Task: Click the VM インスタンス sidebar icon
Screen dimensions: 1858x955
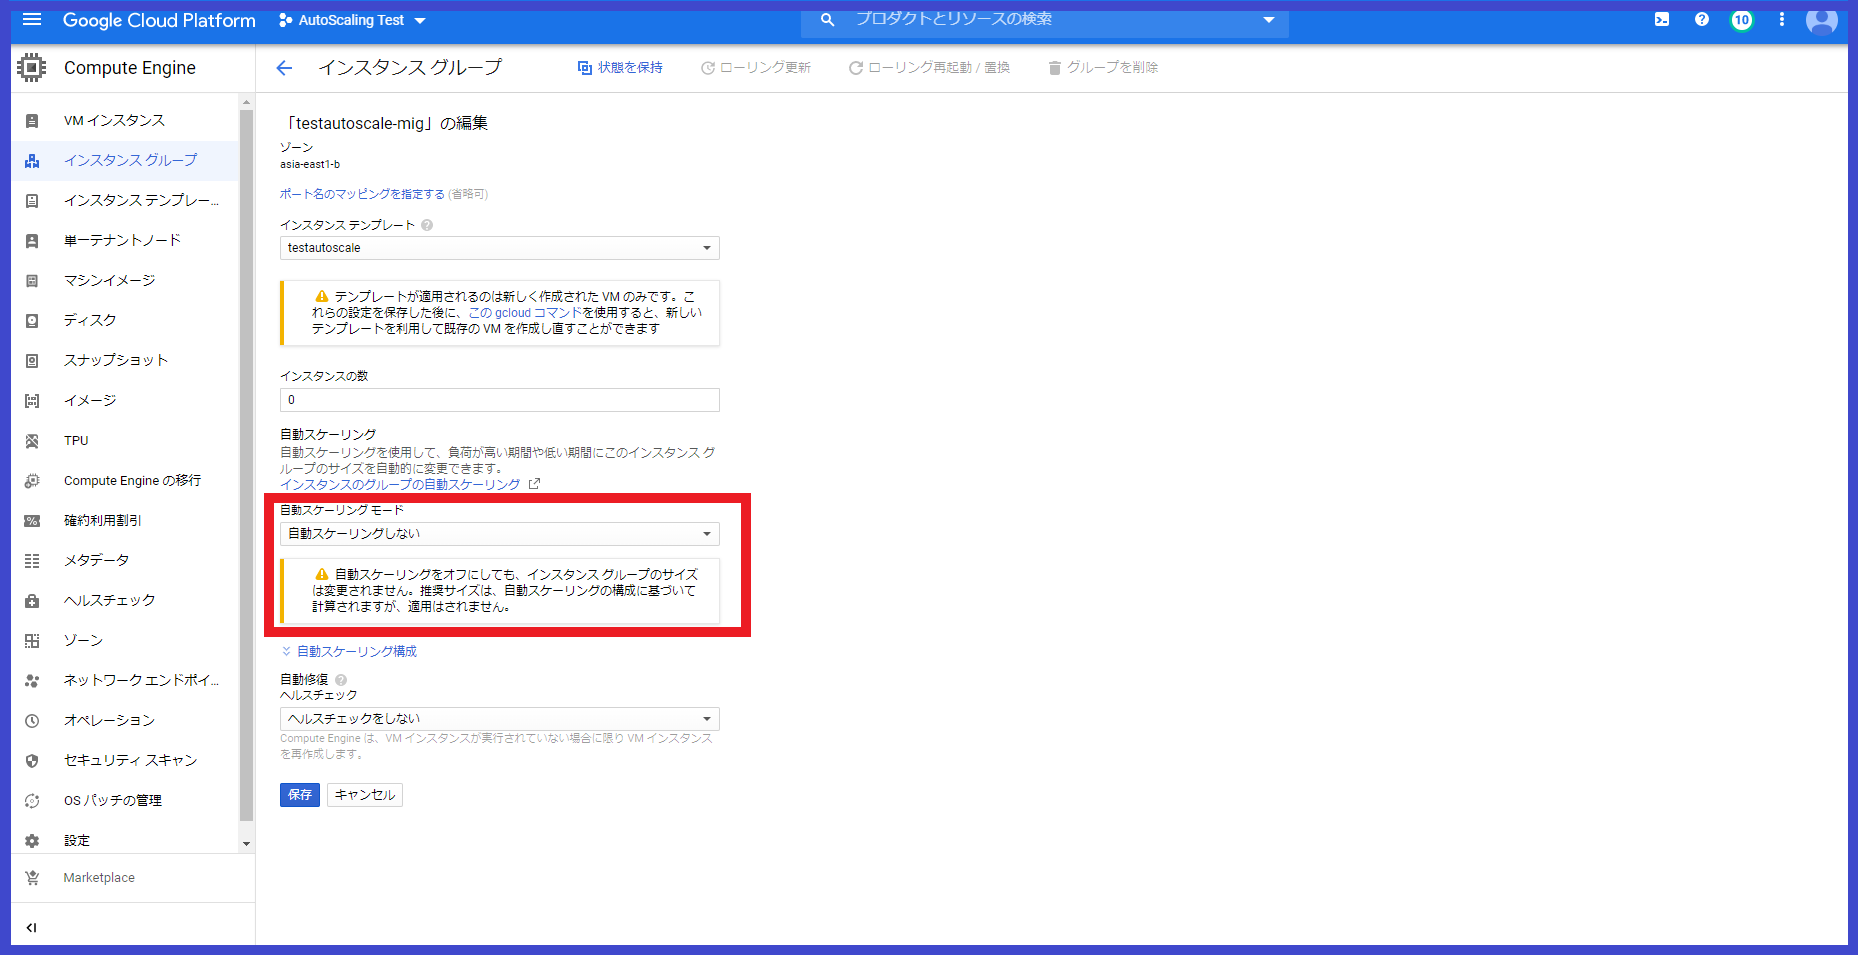Action: point(32,121)
